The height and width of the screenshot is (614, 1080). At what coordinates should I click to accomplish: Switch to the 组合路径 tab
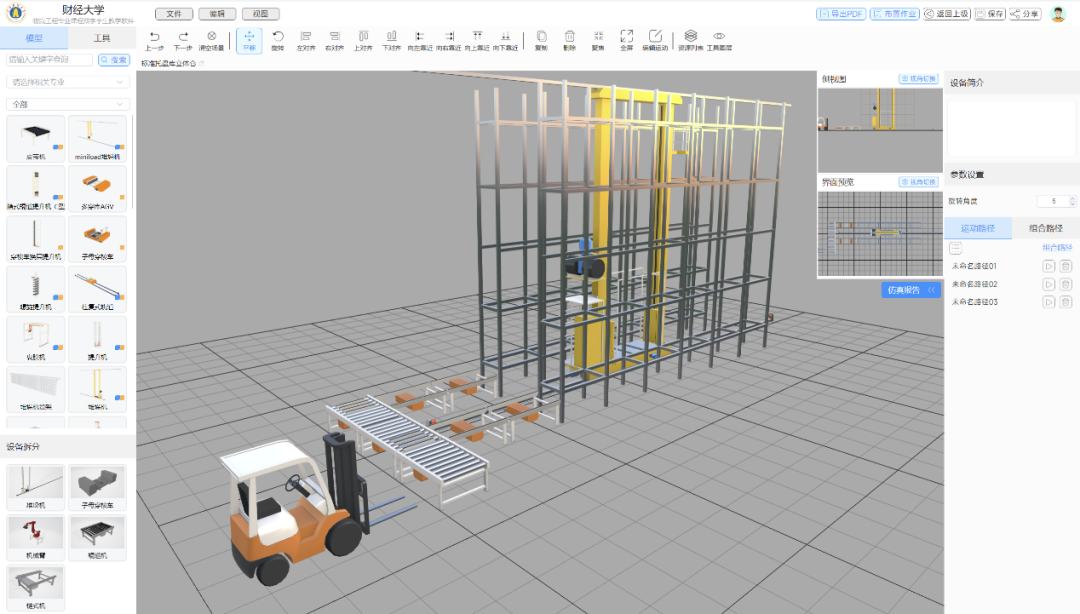1045,228
